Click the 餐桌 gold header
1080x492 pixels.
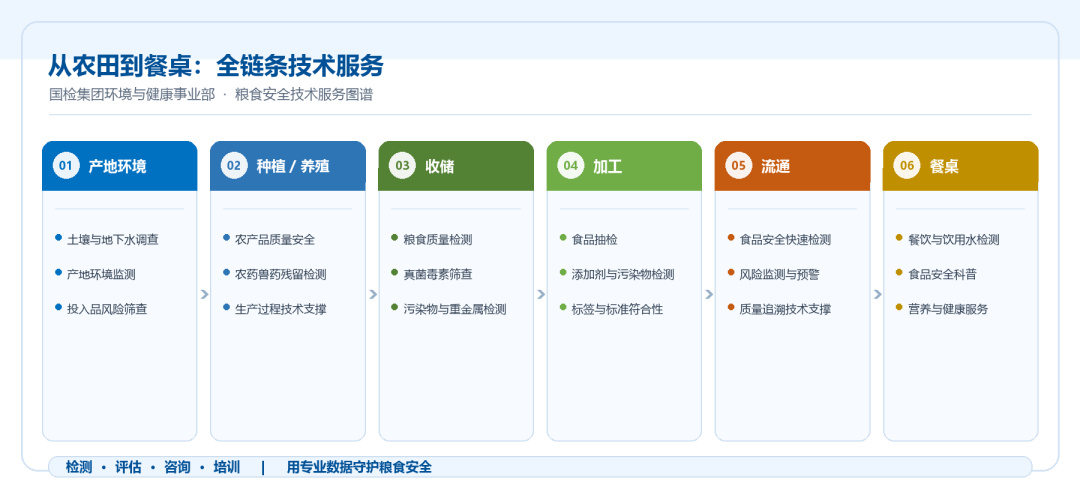tap(960, 166)
